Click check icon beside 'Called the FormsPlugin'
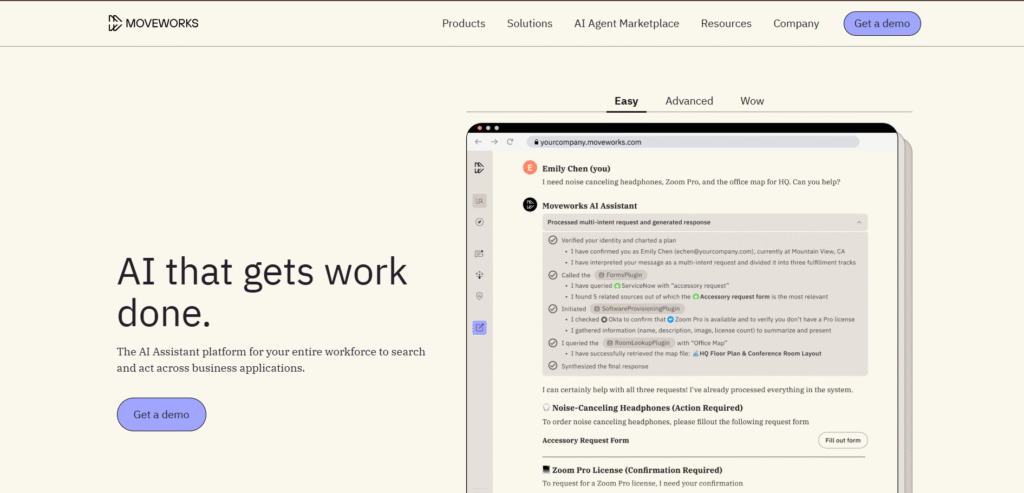The height and width of the screenshot is (493, 1024). pyautogui.click(x=553, y=275)
